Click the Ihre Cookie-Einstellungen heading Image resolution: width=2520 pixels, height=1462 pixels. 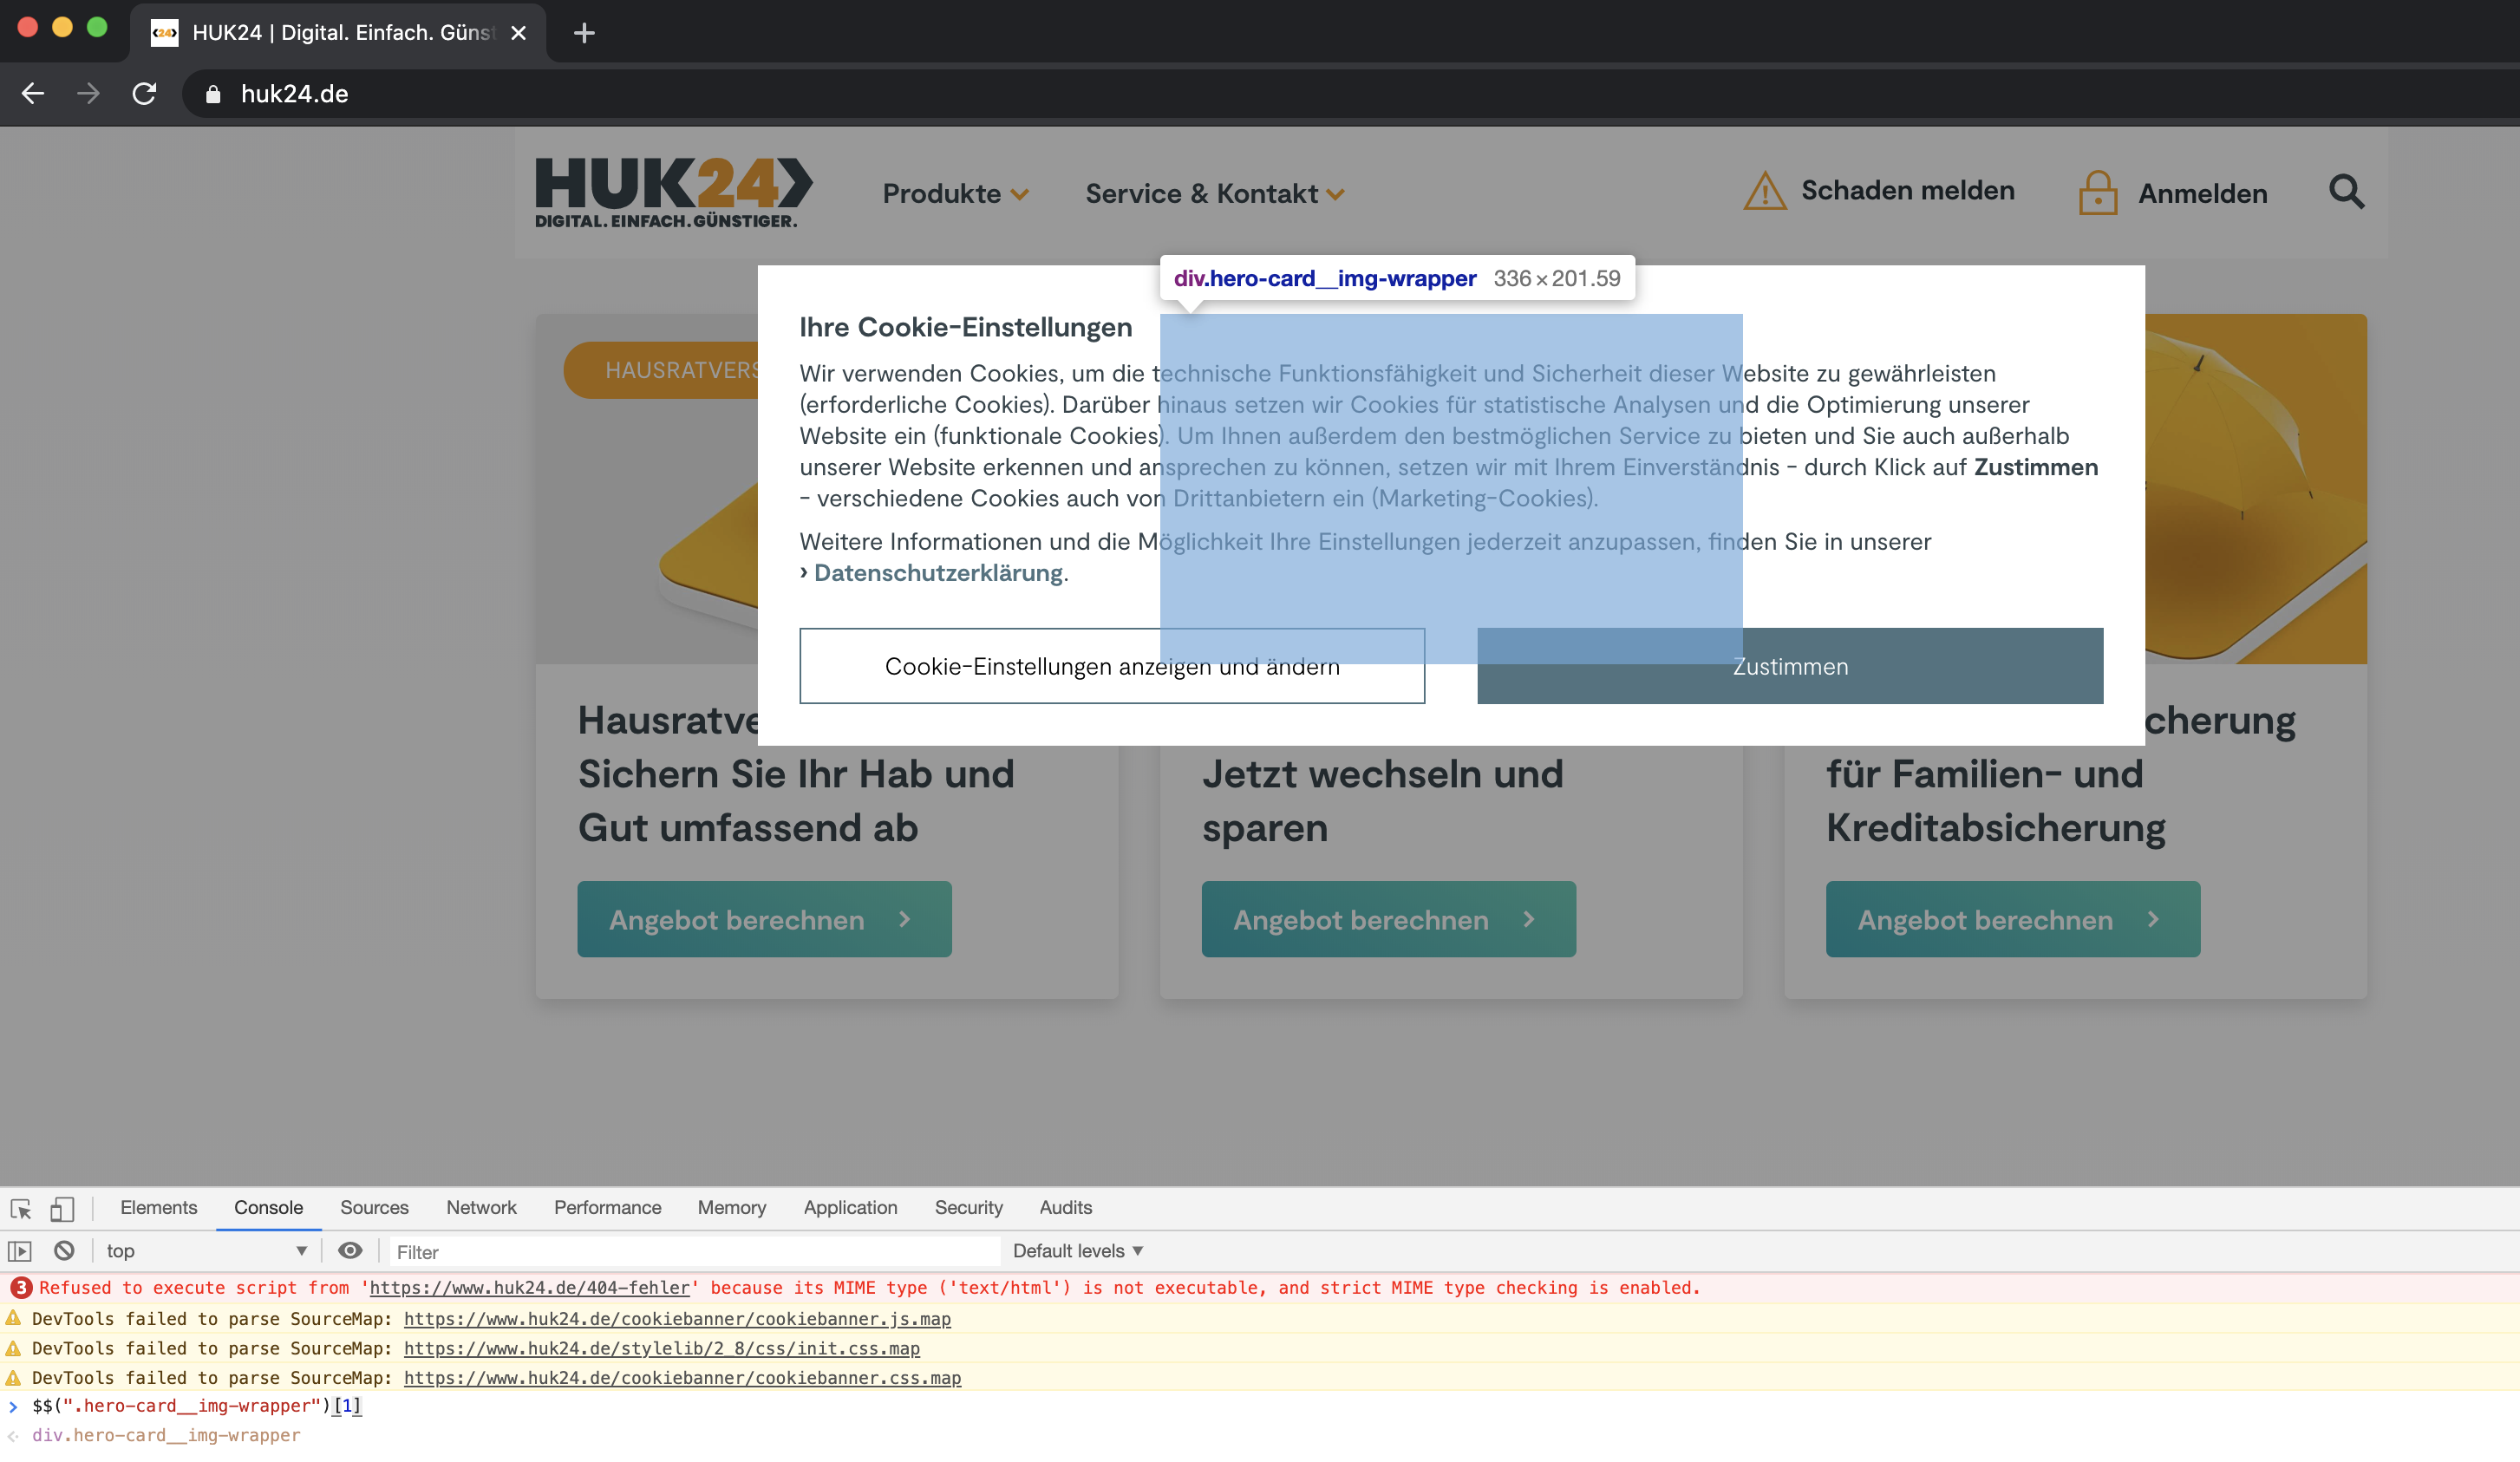(x=965, y=327)
